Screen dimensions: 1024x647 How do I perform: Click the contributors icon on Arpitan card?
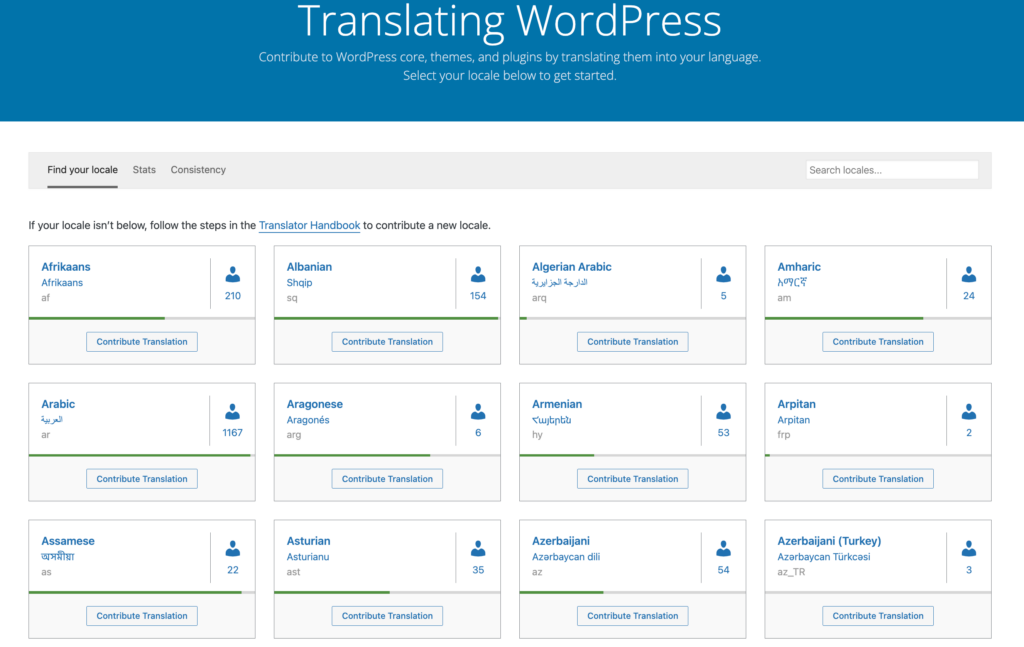click(x=969, y=411)
